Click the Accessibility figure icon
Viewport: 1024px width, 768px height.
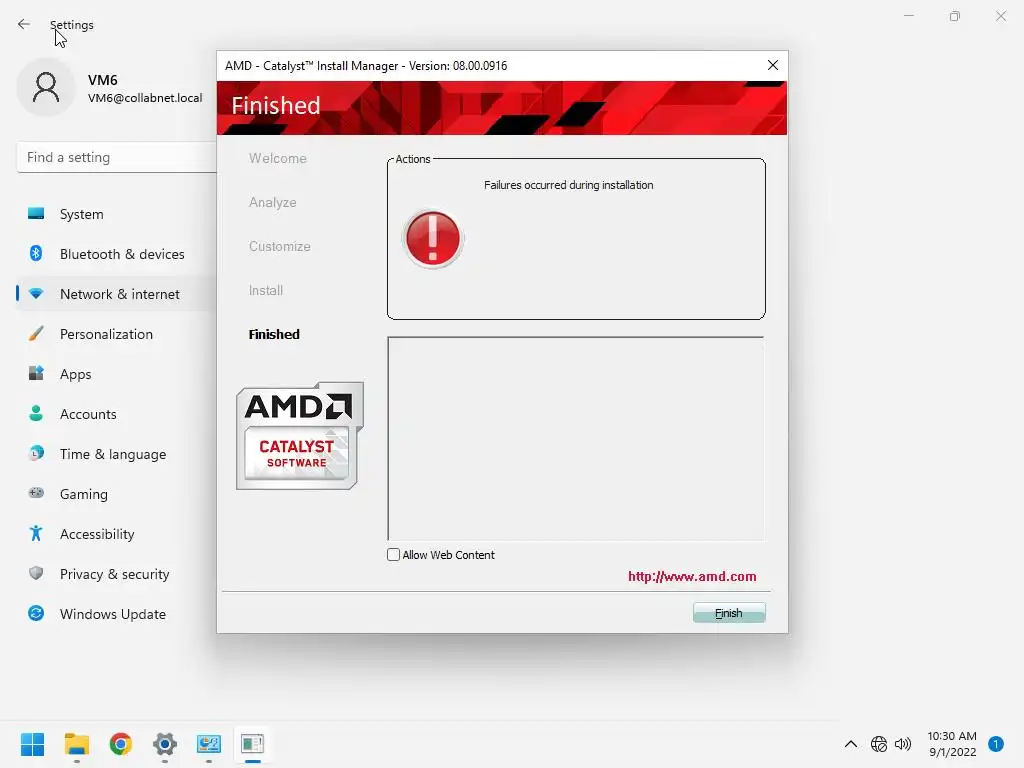coord(36,534)
